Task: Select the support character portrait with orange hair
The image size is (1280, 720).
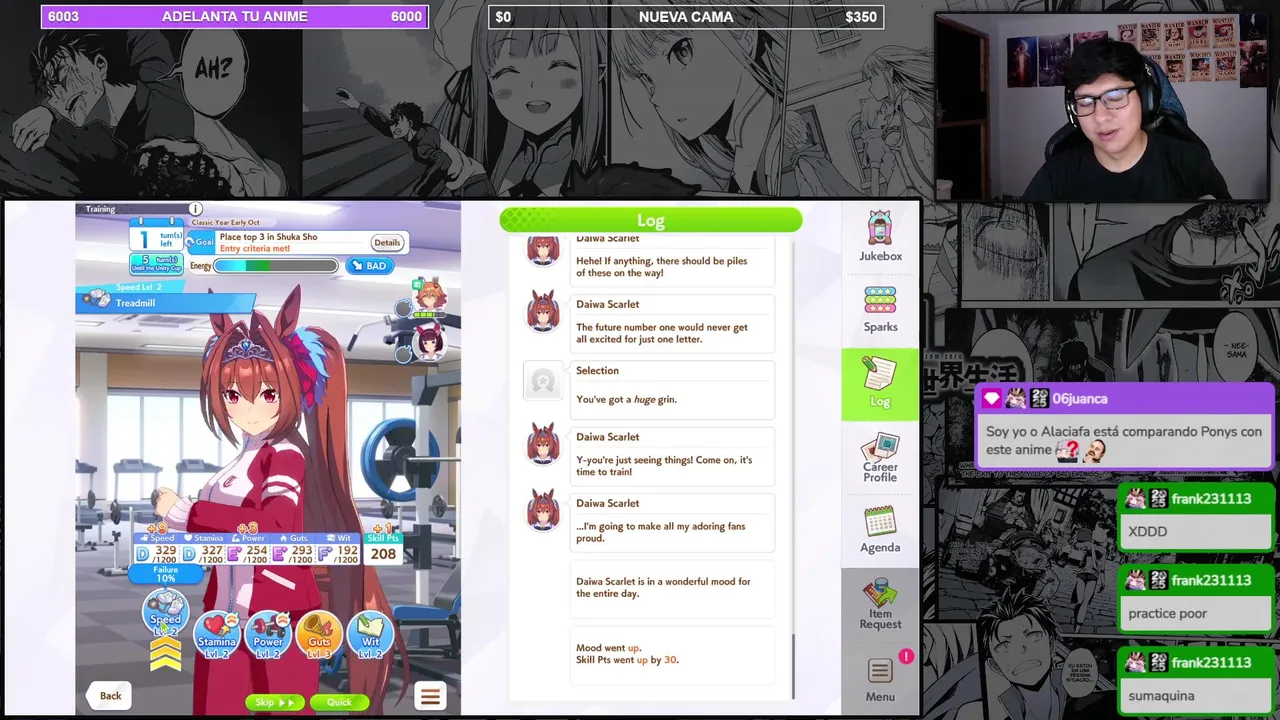Action: point(430,296)
